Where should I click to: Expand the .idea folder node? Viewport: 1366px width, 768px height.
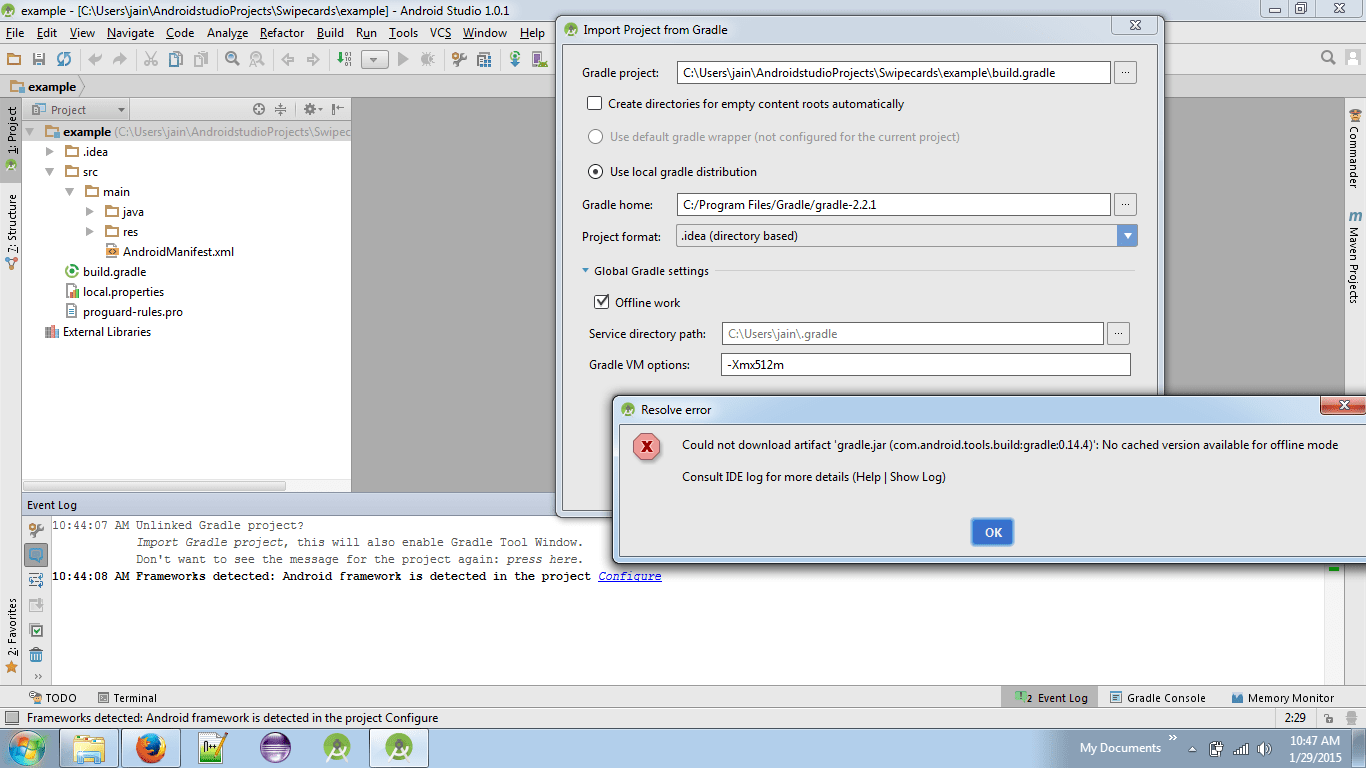pos(50,152)
